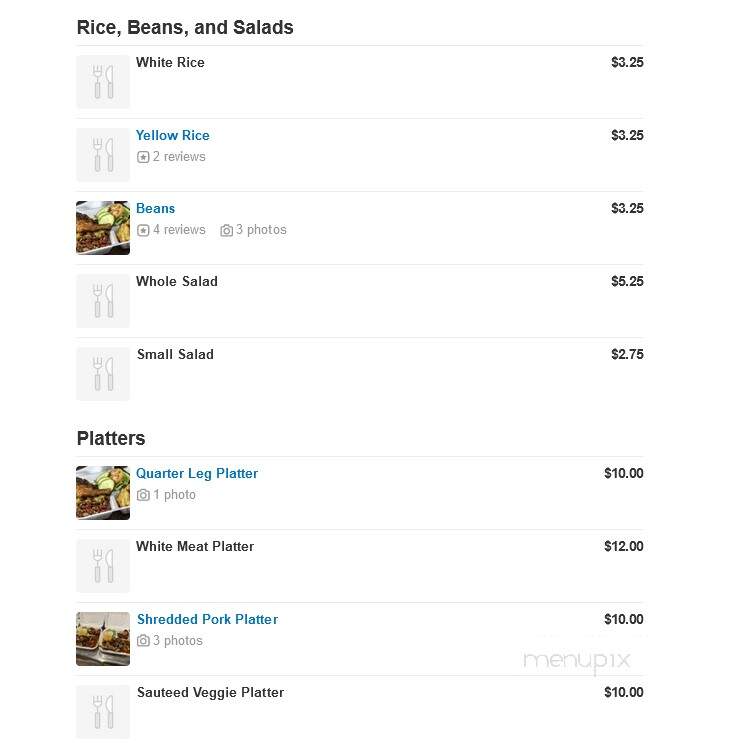Click the Whole Salad placeholder utensils icon

tap(103, 301)
